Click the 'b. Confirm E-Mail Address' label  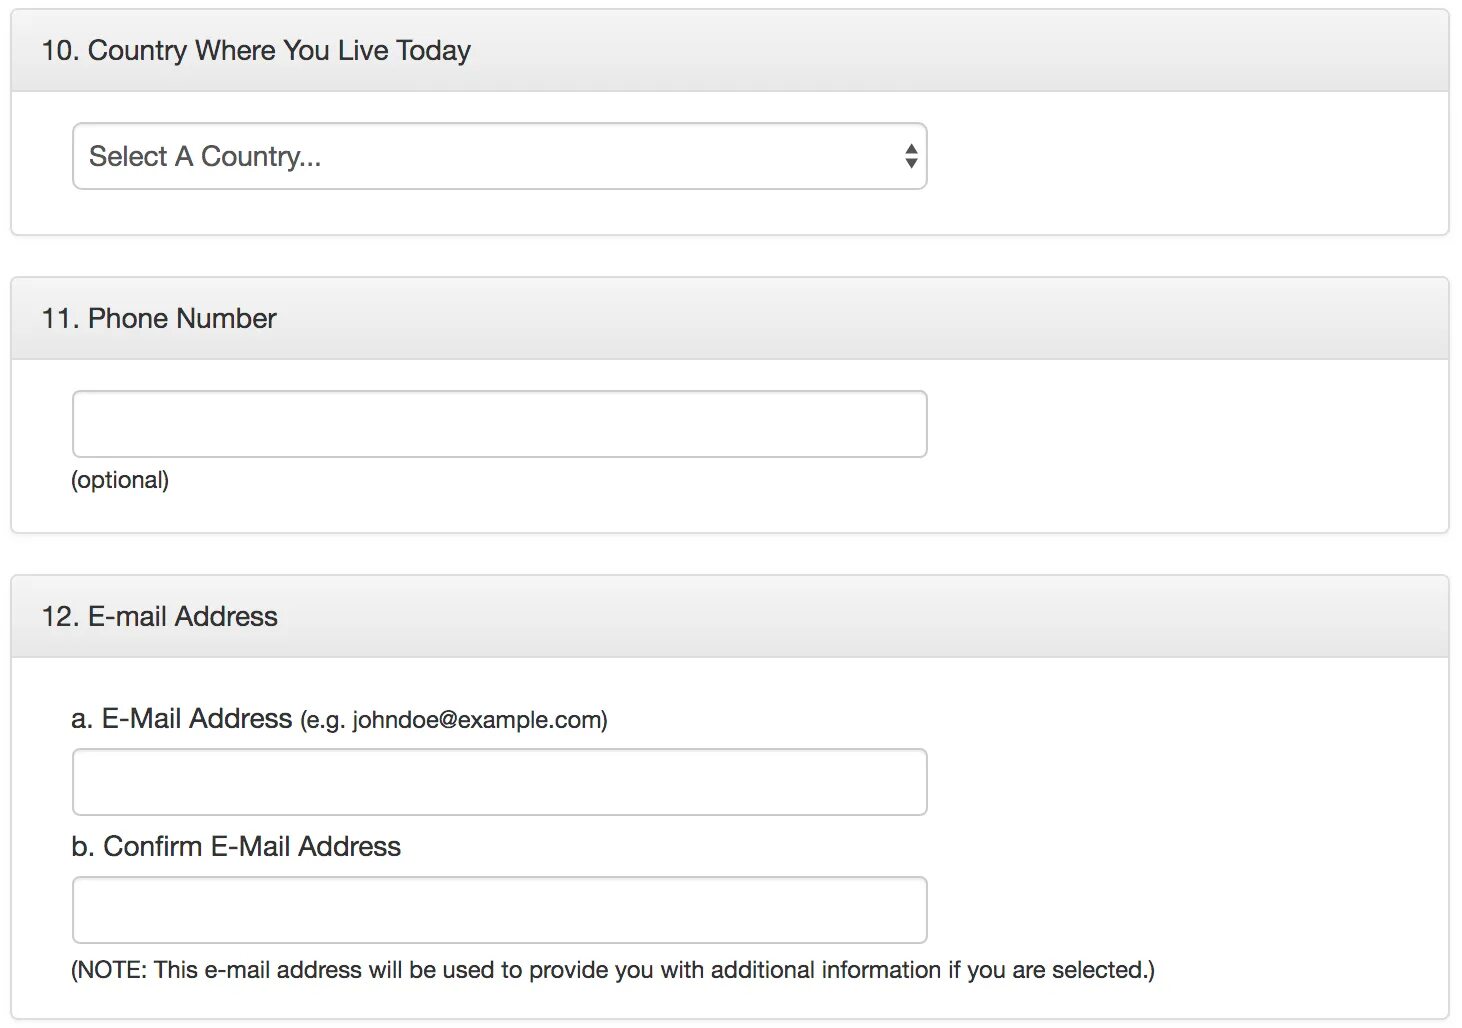point(236,847)
